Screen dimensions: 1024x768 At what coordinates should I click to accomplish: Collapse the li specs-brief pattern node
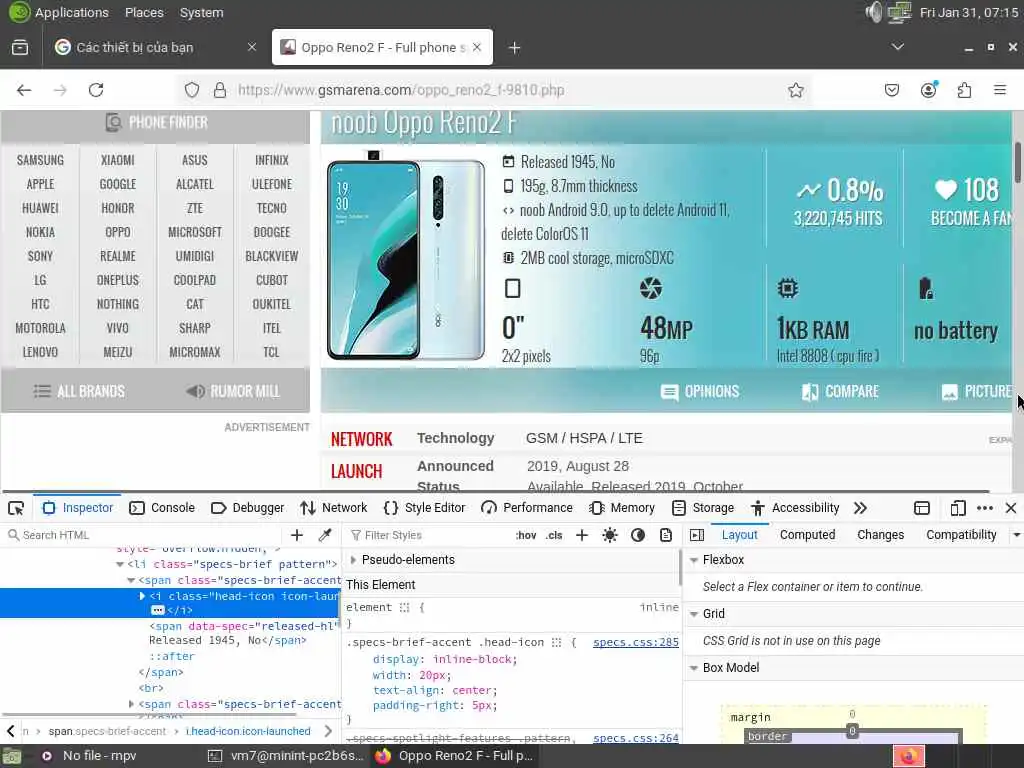(x=120, y=564)
